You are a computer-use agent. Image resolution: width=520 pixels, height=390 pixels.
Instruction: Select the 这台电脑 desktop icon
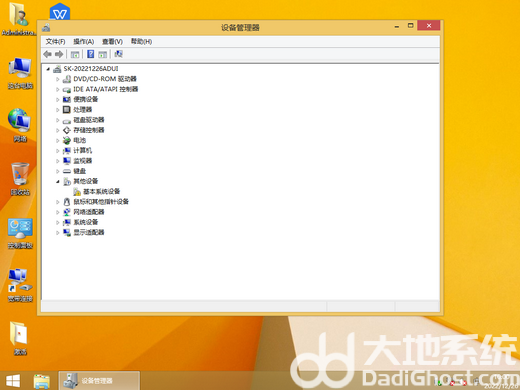click(20, 73)
